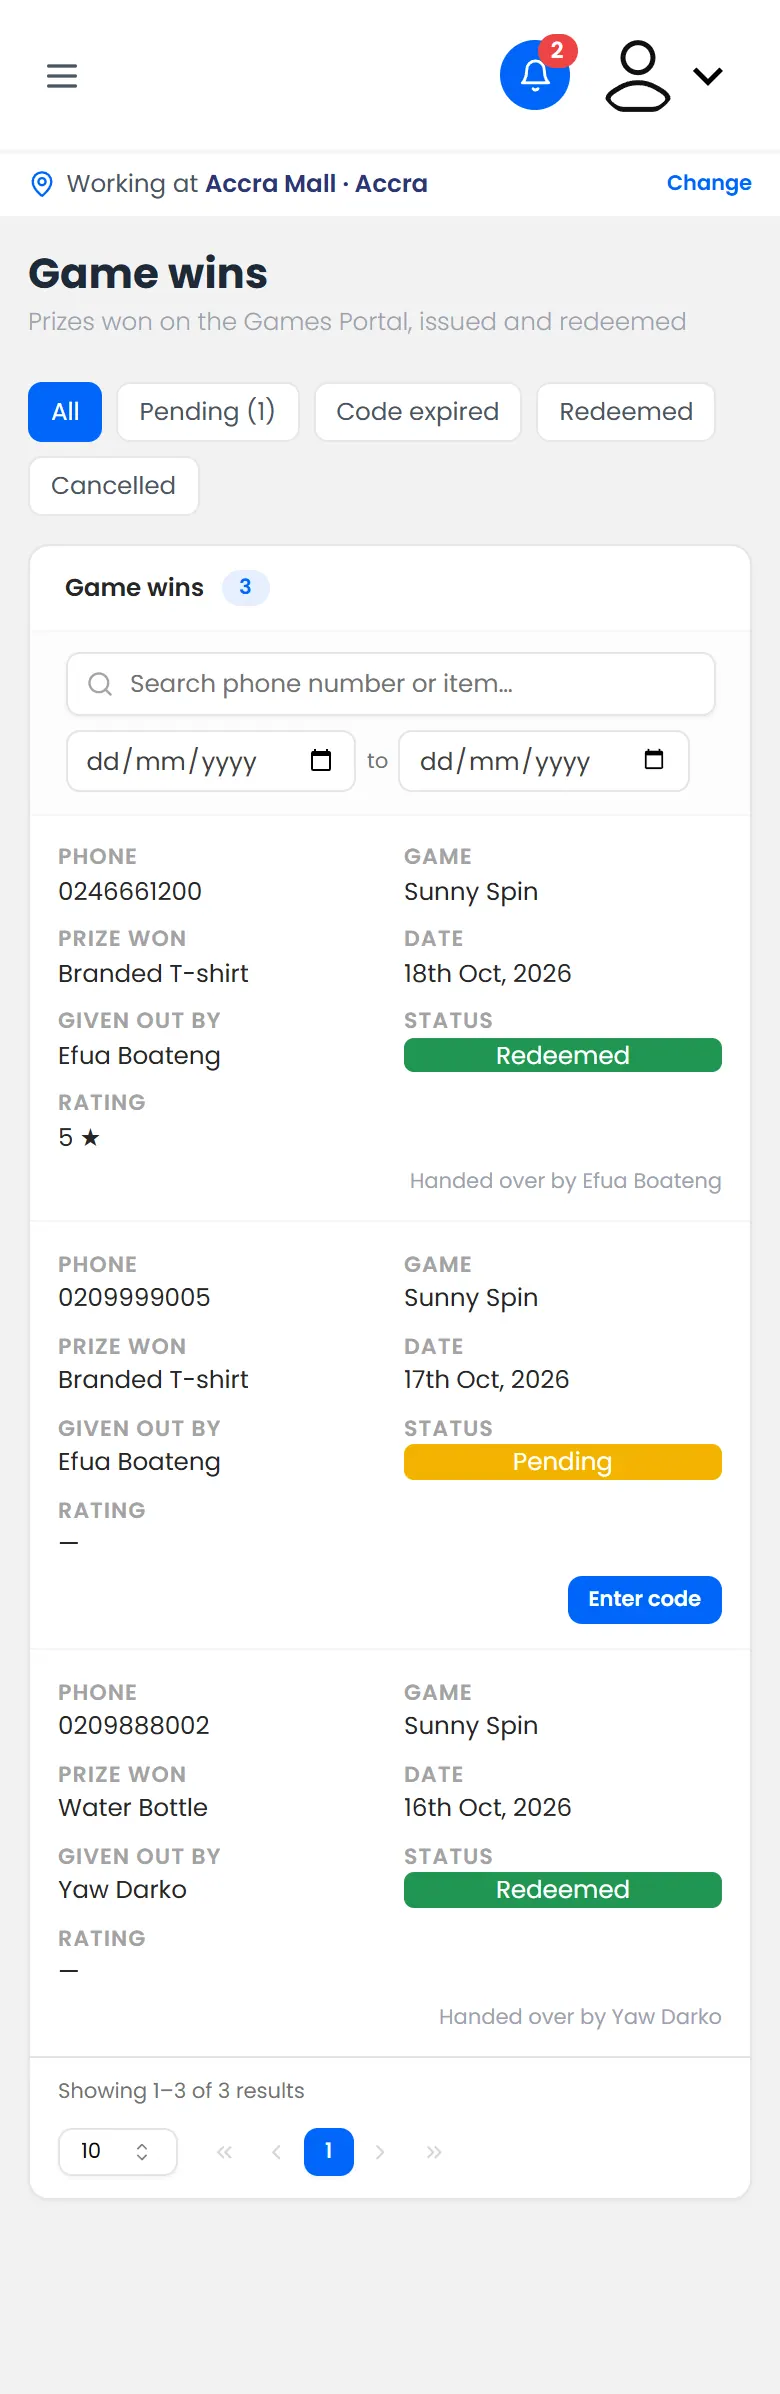The image size is (780, 2394).
Task: Select page 1 in pagination
Action: click(329, 2152)
